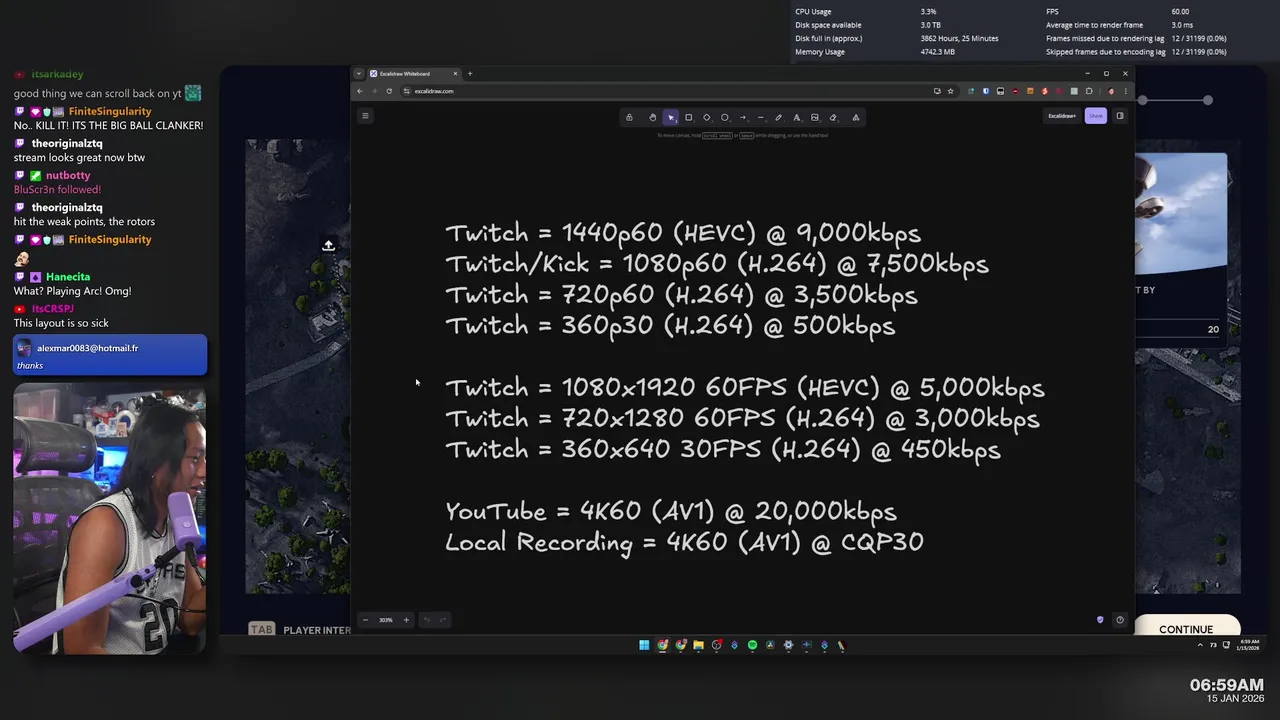This screenshot has width=1280, height=720.
Task: Open File Explorer from the taskbar
Action: pos(698,645)
